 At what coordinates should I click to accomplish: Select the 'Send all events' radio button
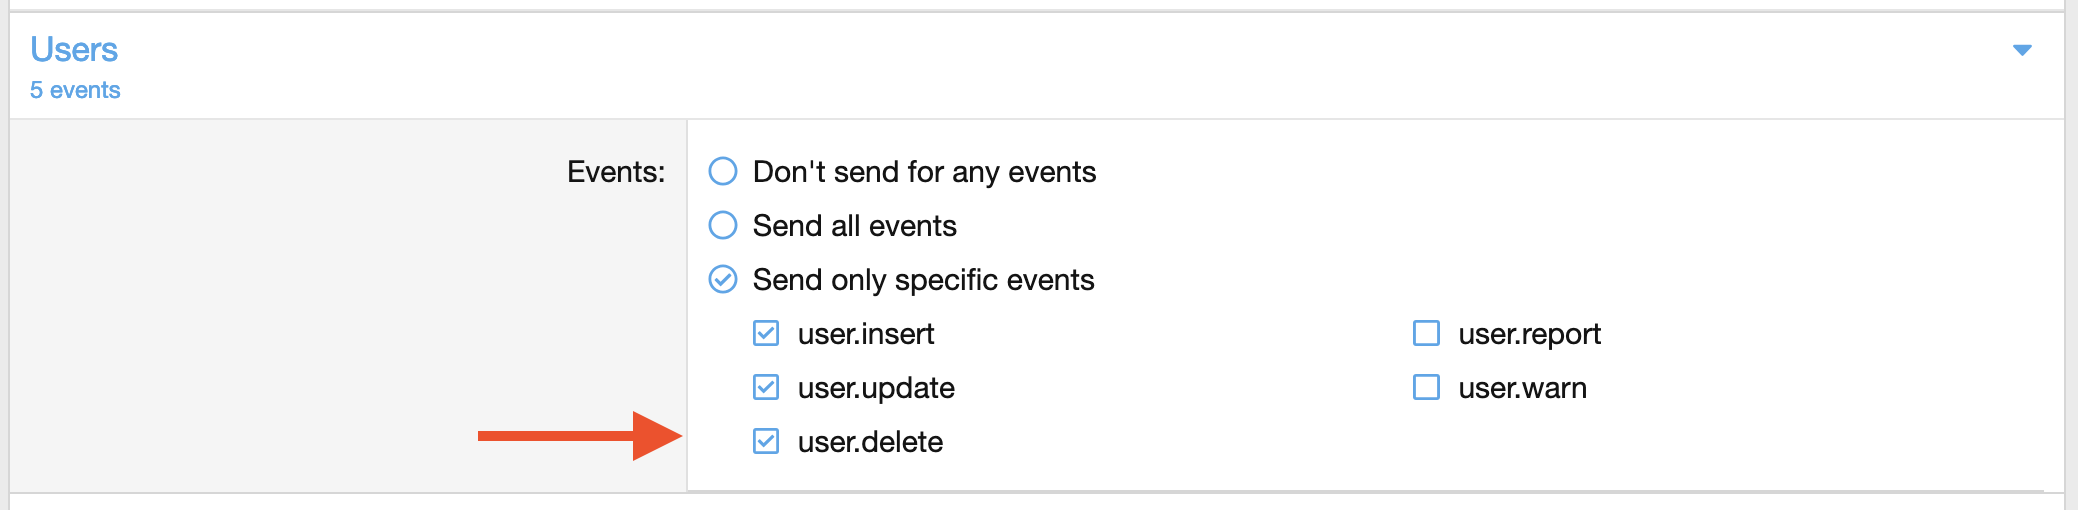[723, 225]
